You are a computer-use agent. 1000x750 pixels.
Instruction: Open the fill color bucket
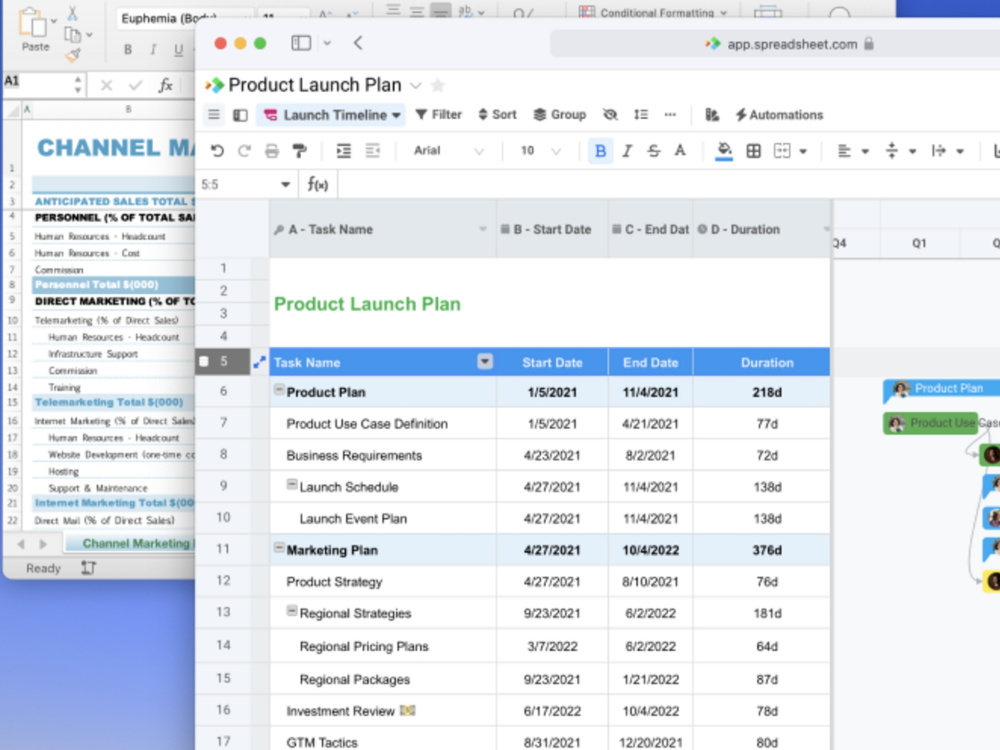[x=724, y=151]
